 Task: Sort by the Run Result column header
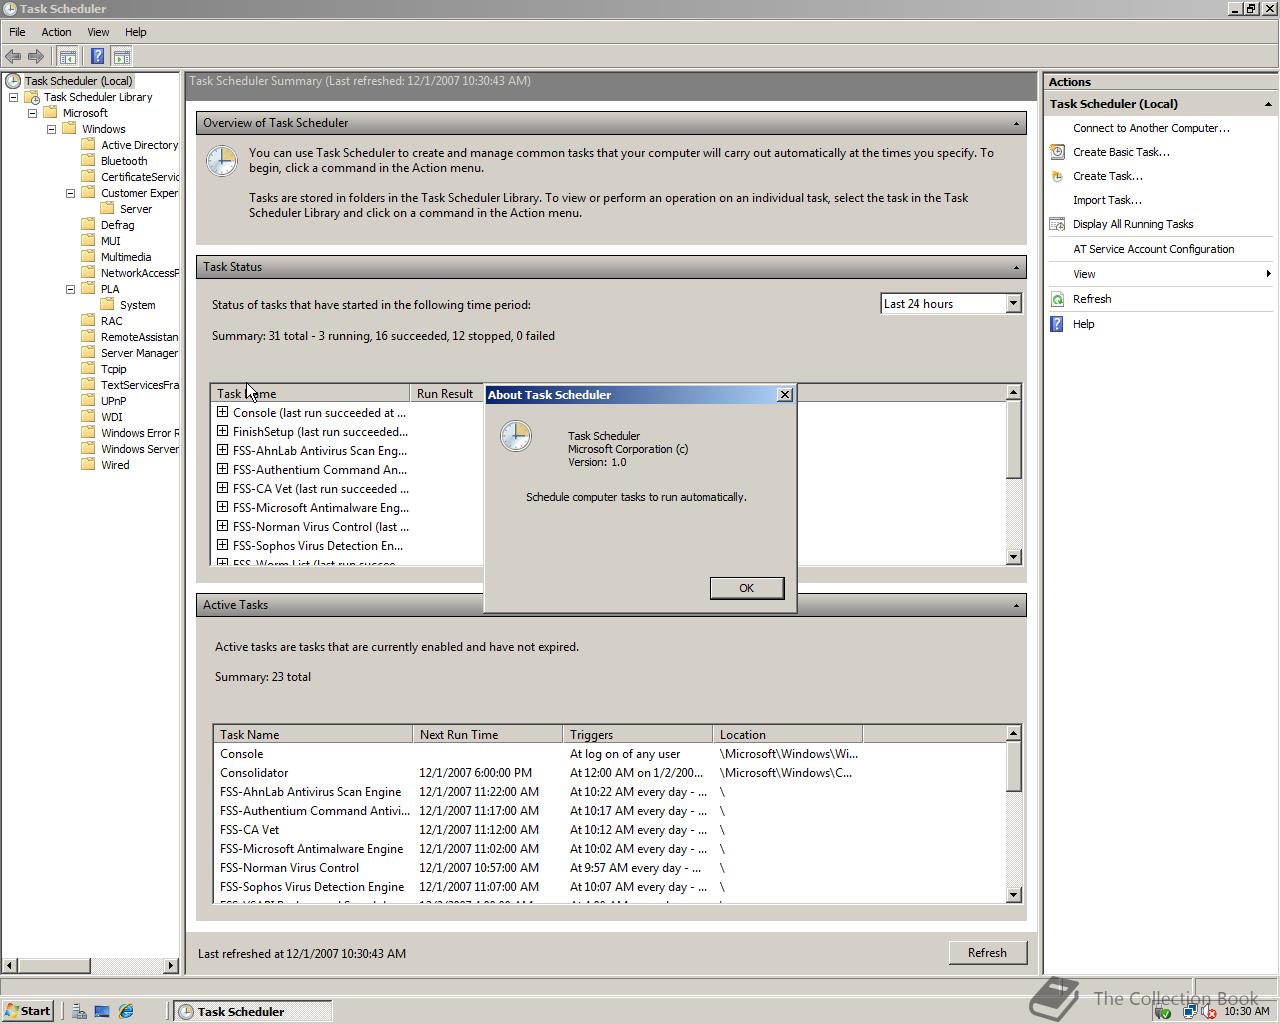point(446,393)
